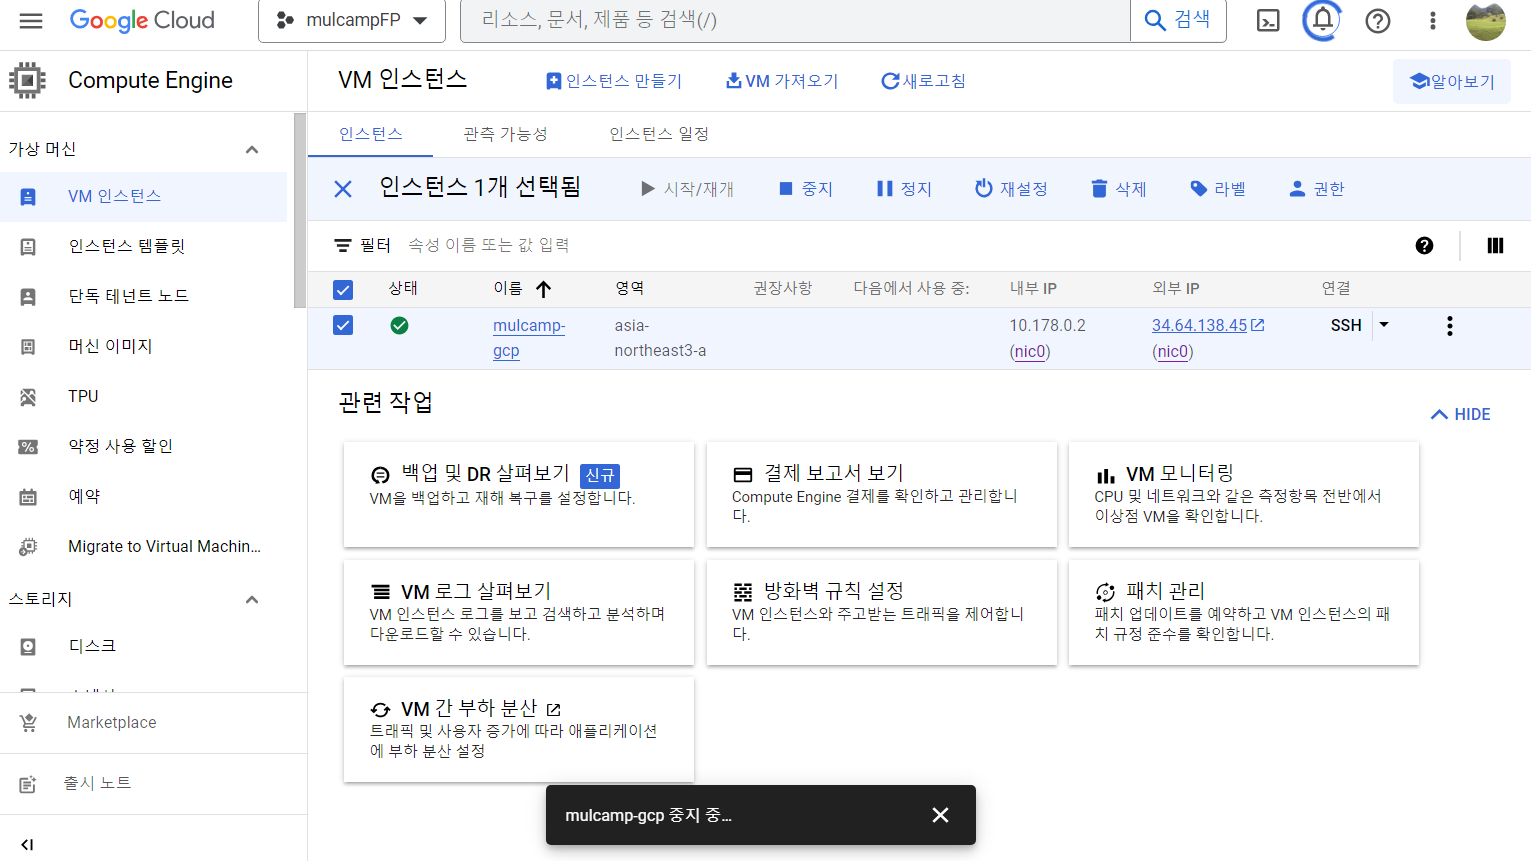The height and width of the screenshot is (861, 1531).
Task: Click the Stop instance action
Action: coord(806,189)
